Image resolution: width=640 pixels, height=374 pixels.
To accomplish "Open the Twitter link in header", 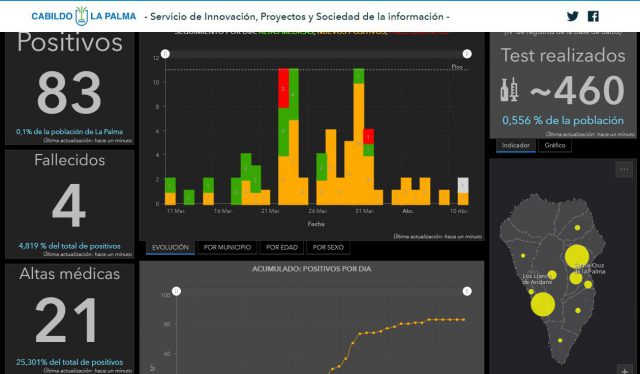I will tap(573, 16).
